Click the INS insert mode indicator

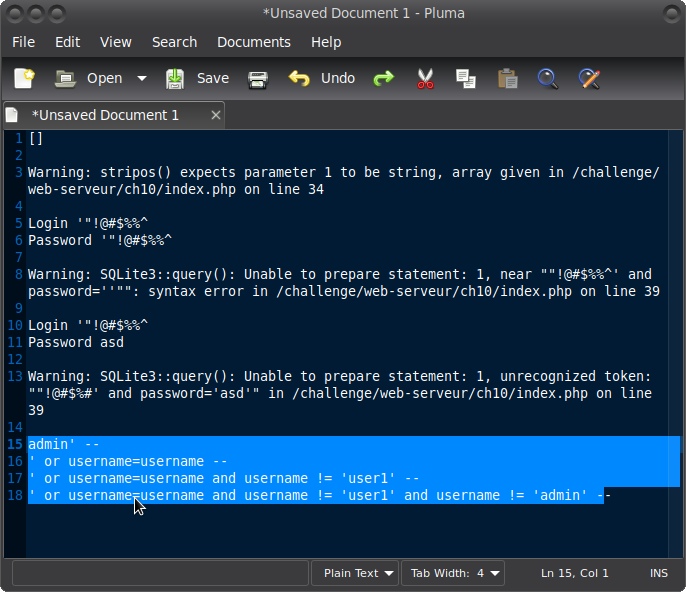(658, 573)
